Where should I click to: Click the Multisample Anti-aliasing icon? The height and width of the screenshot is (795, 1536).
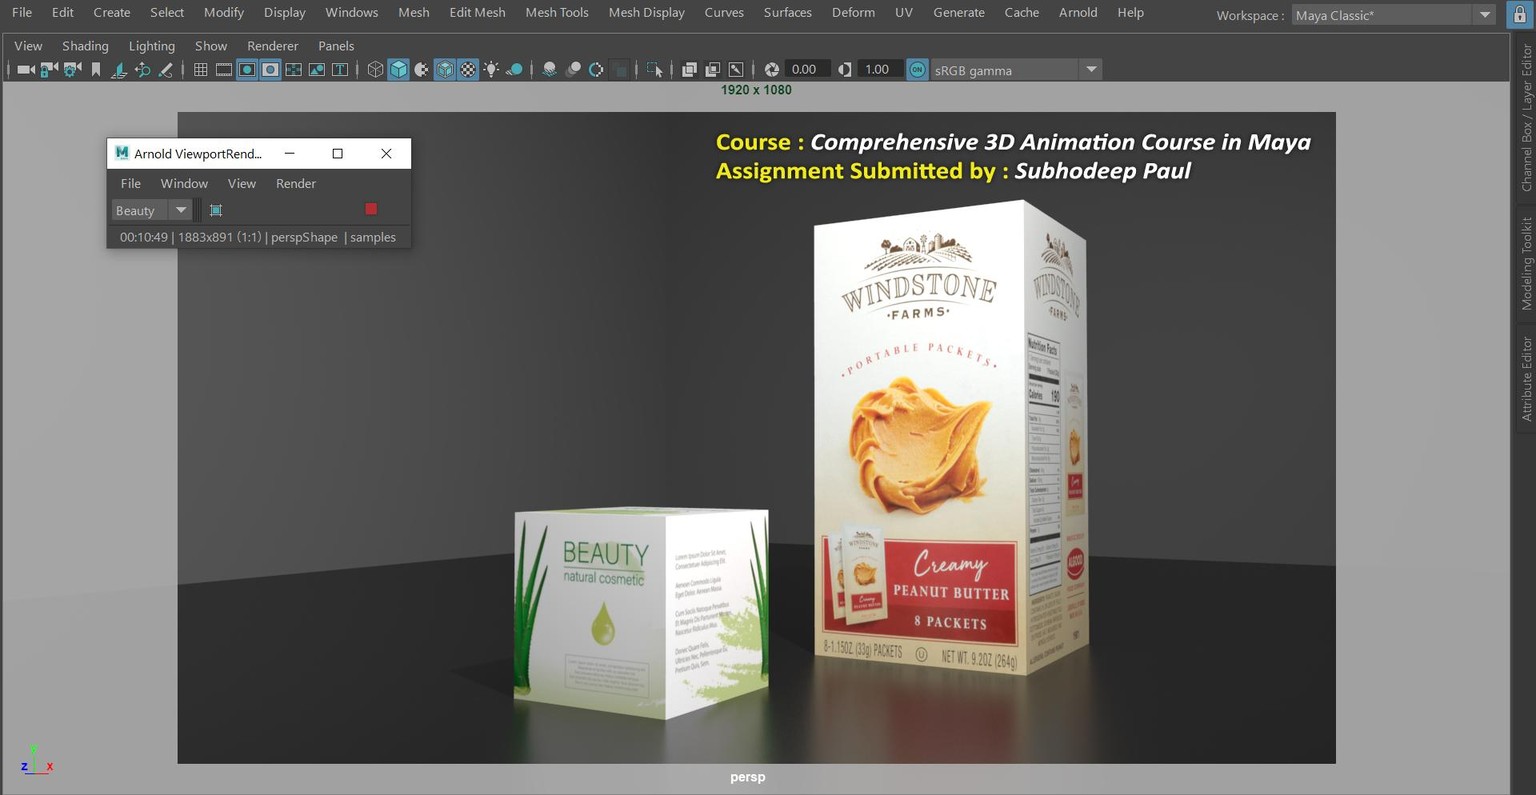pos(596,70)
